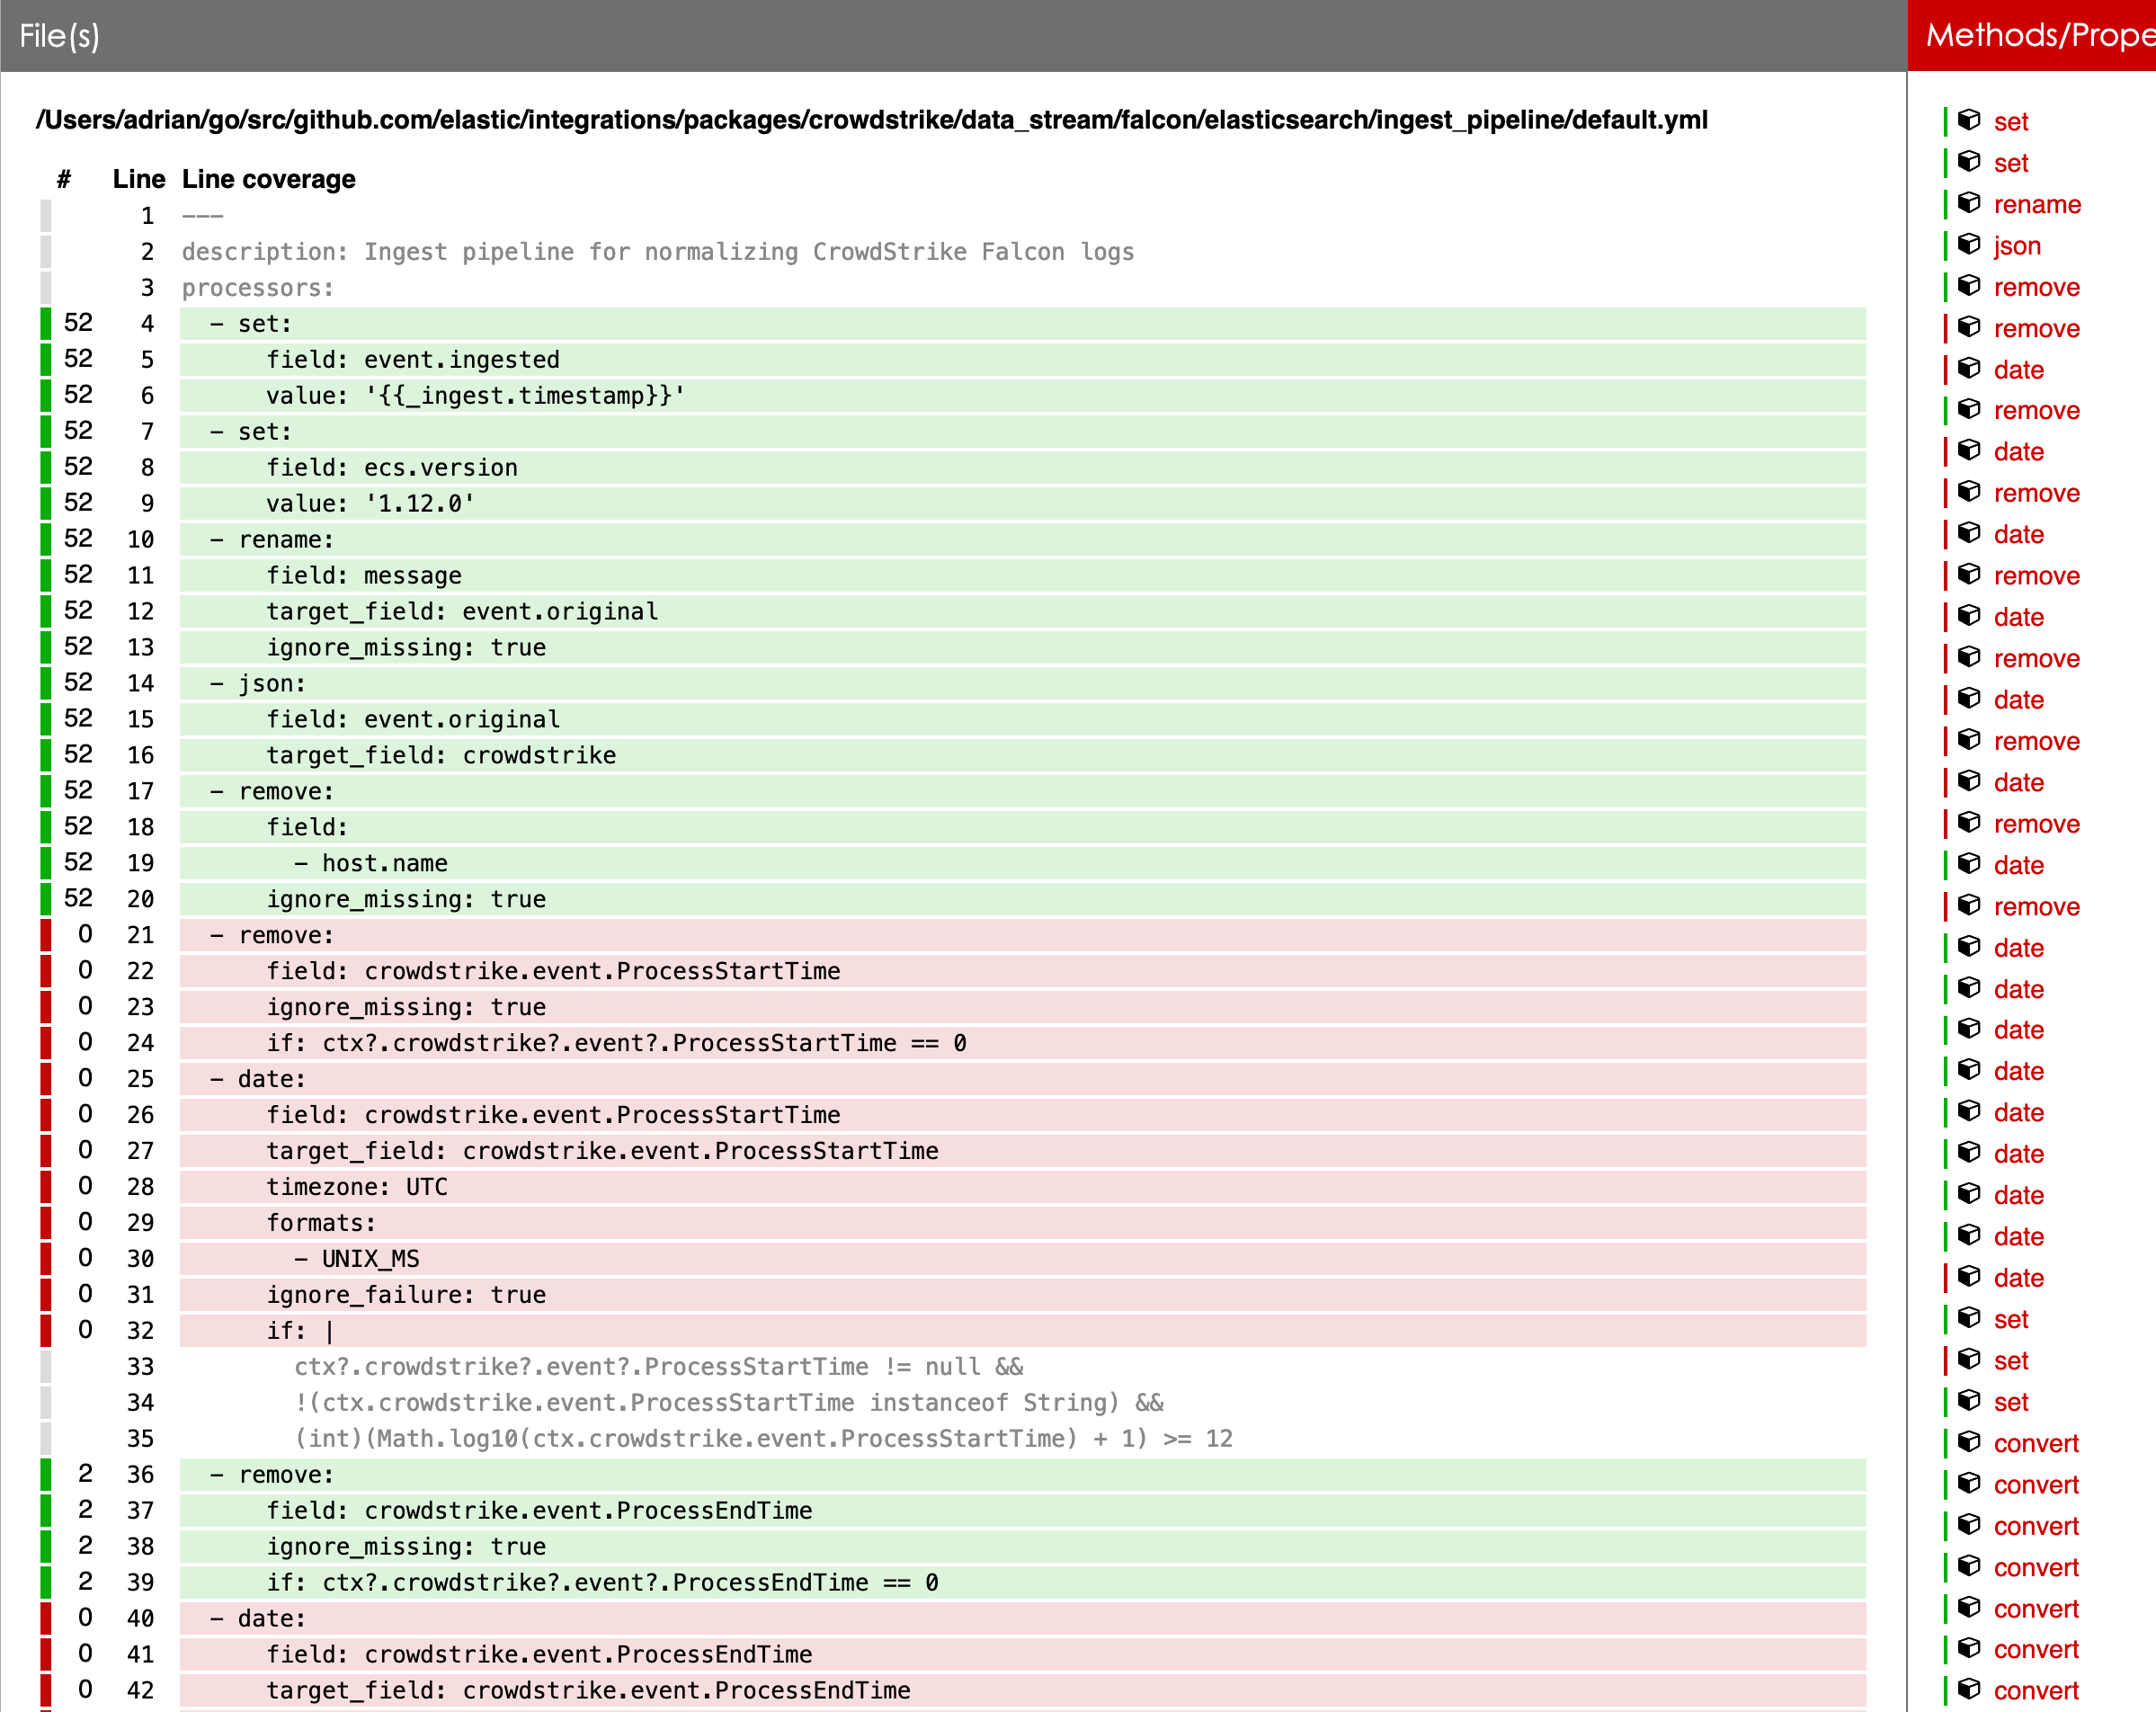Screen dimensions: 2156x1712
Task: Open the json method link
Action: (x=2016, y=245)
